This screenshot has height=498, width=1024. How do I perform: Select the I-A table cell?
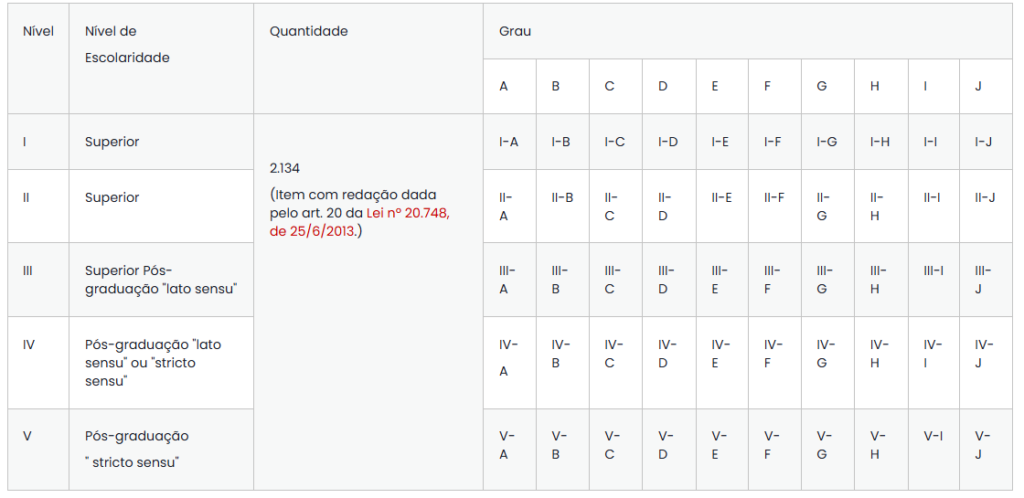[508, 142]
